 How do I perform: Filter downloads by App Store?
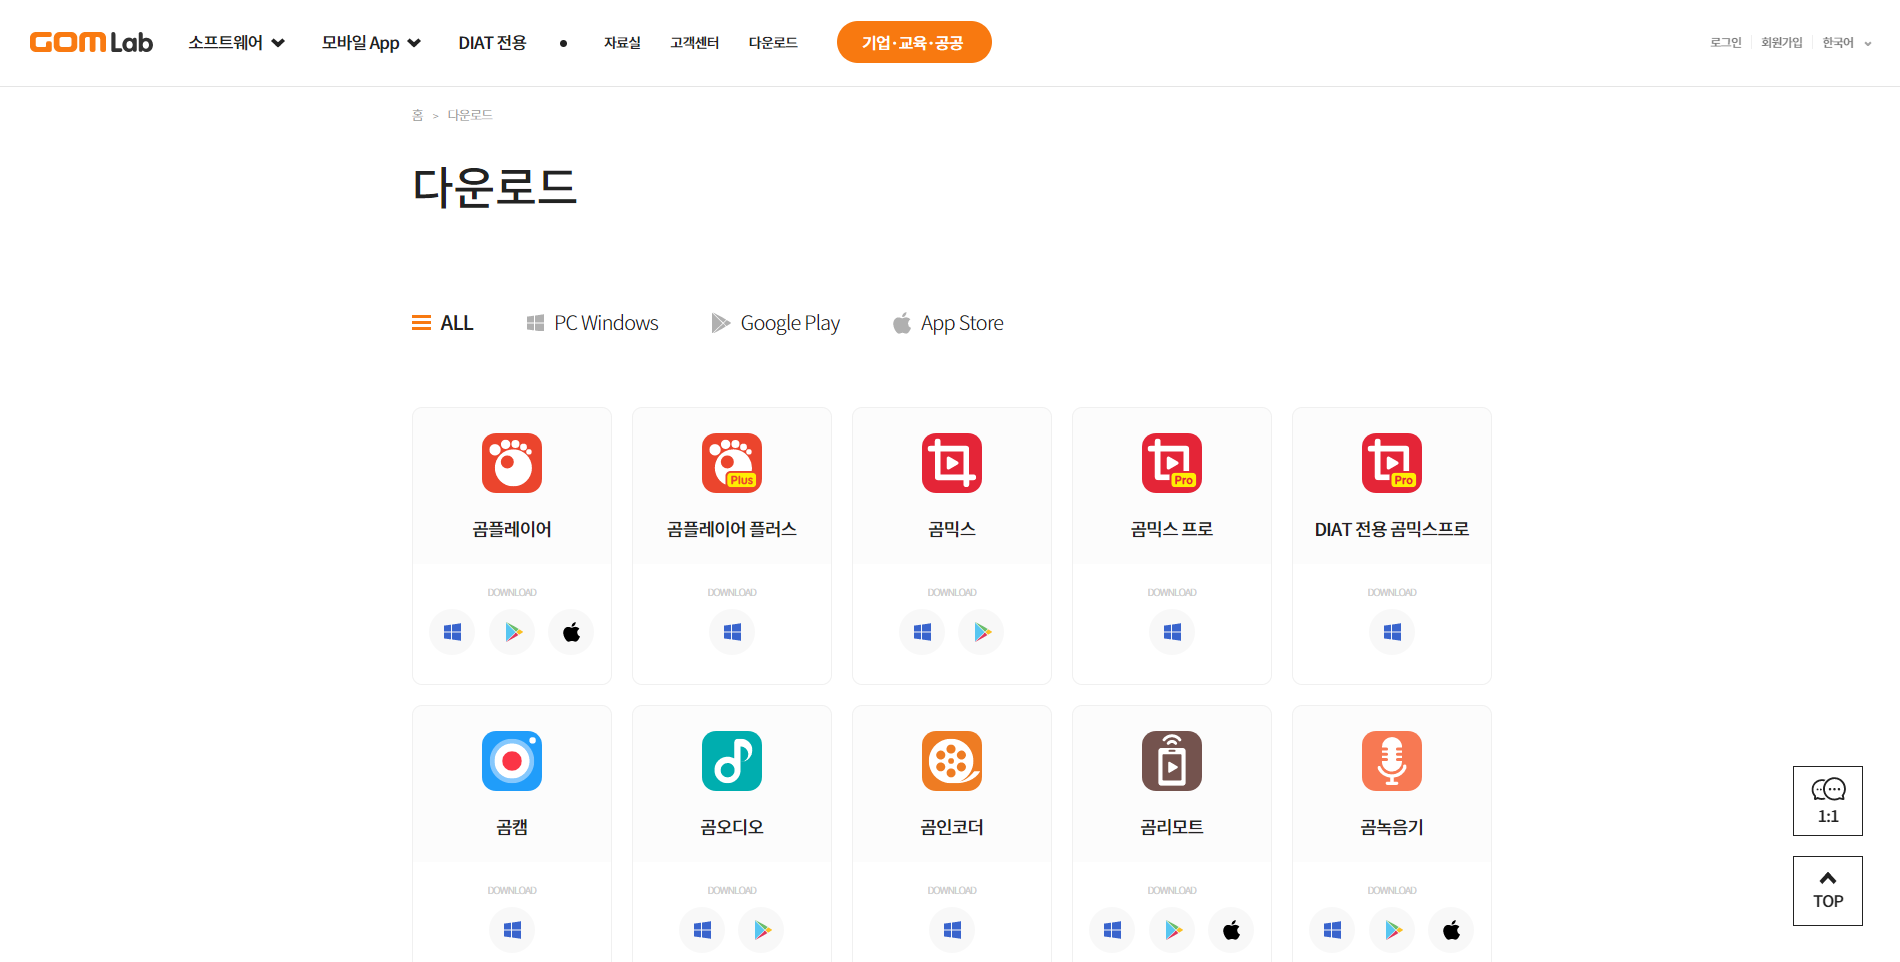coord(948,323)
